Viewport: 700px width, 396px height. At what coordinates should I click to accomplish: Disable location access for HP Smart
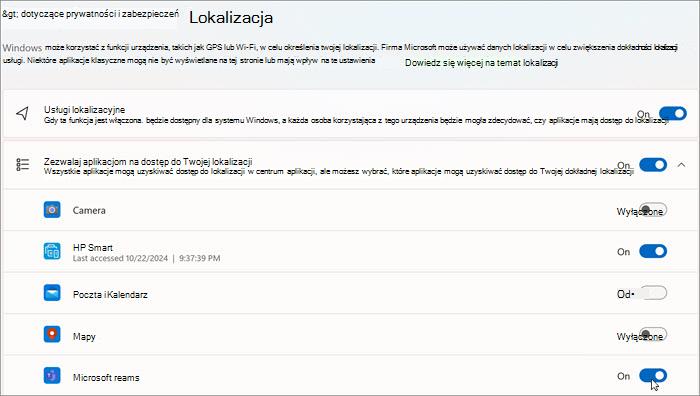[653, 251]
